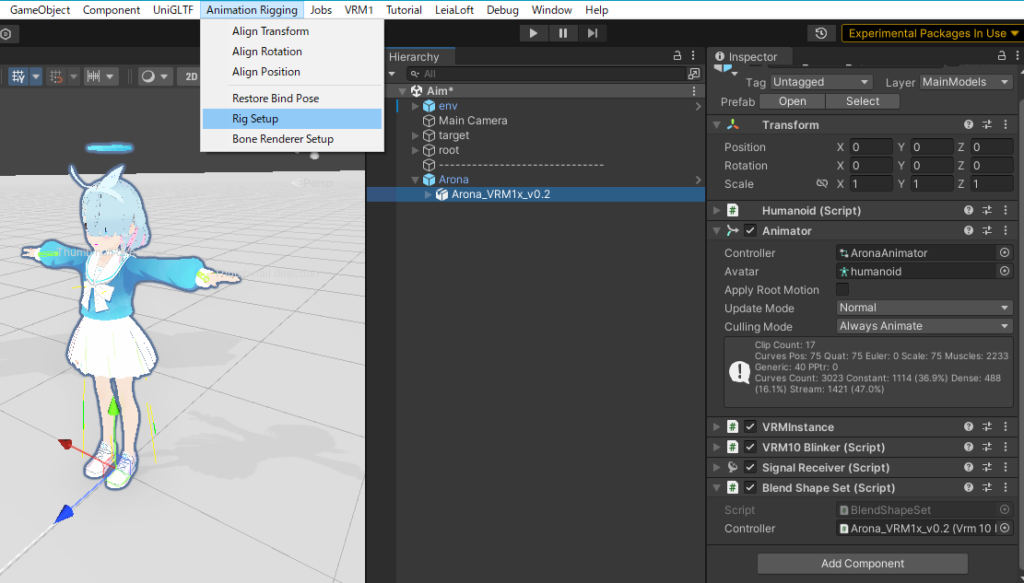The width and height of the screenshot is (1024, 583).
Task: Open Animator component preset settings icon
Action: (987, 231)
